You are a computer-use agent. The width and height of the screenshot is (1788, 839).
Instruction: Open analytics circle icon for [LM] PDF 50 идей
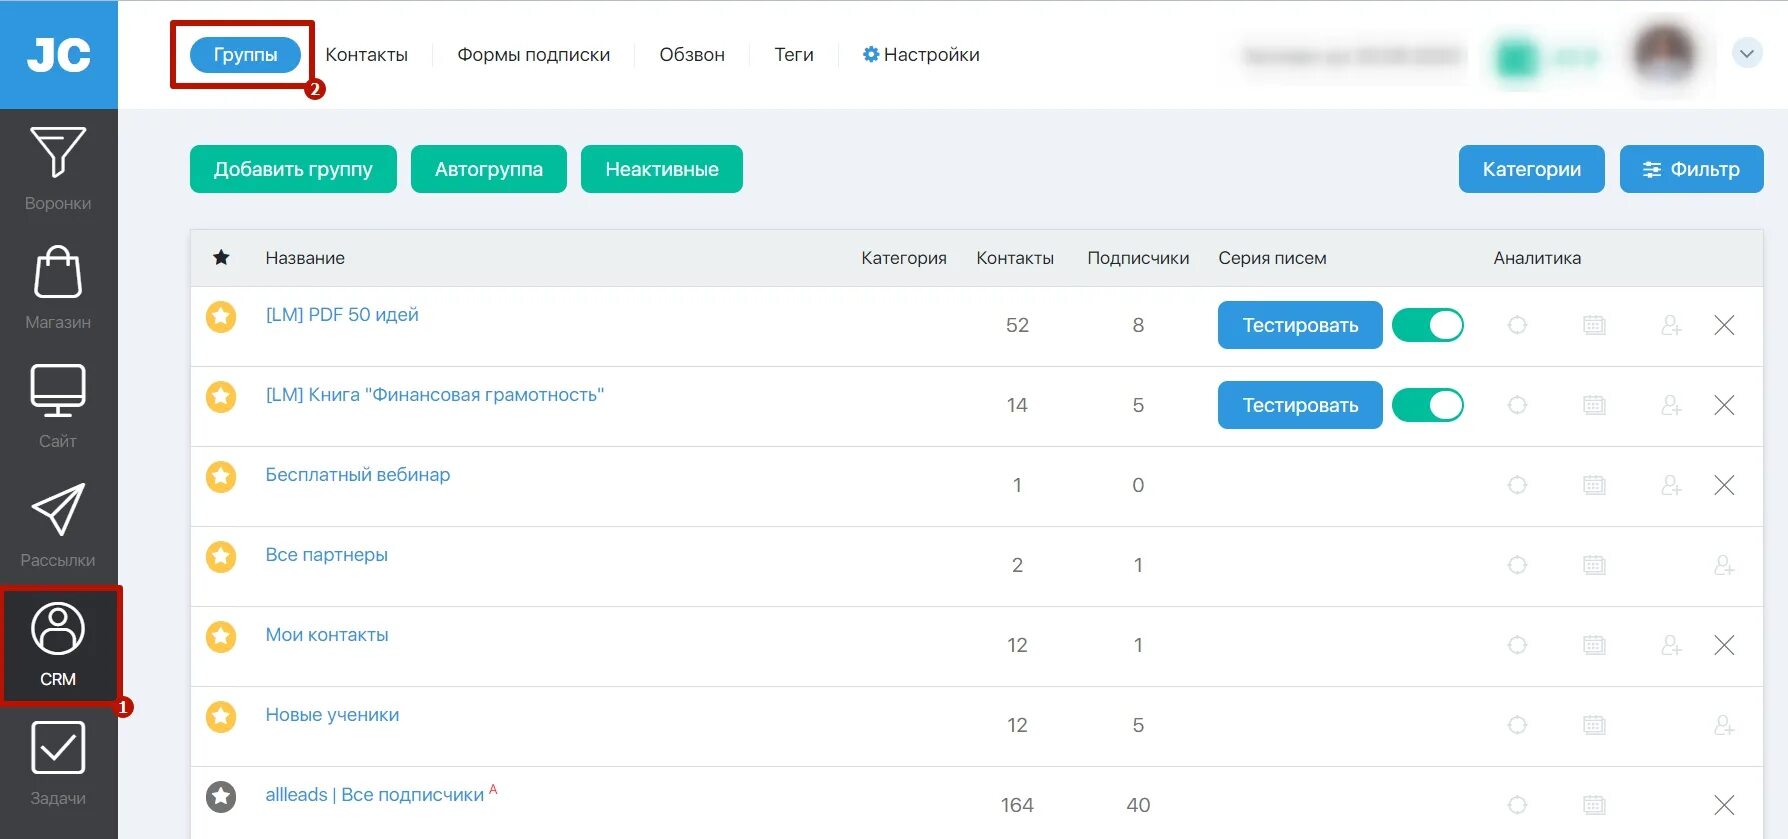(1517, 325)
